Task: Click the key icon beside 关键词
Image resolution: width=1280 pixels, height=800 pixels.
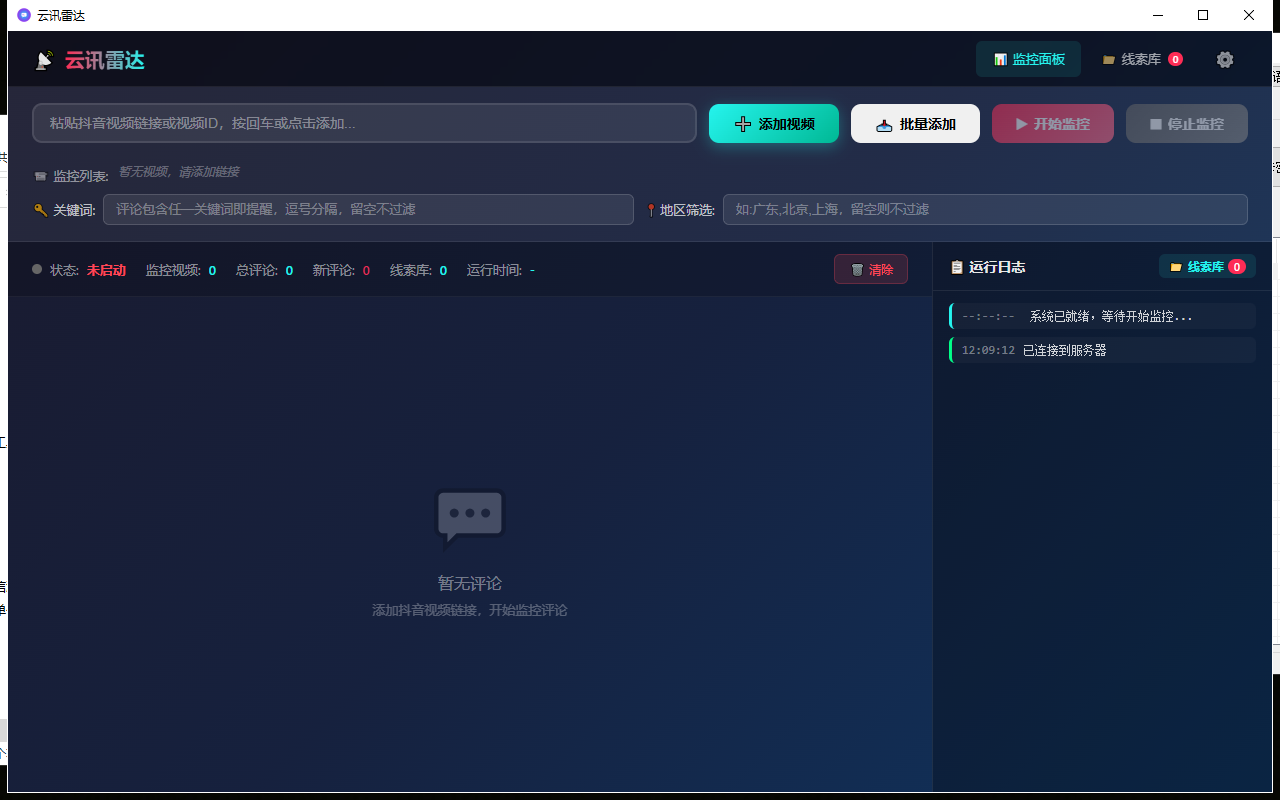Action: pyautogui.click(x=41, y=210)
